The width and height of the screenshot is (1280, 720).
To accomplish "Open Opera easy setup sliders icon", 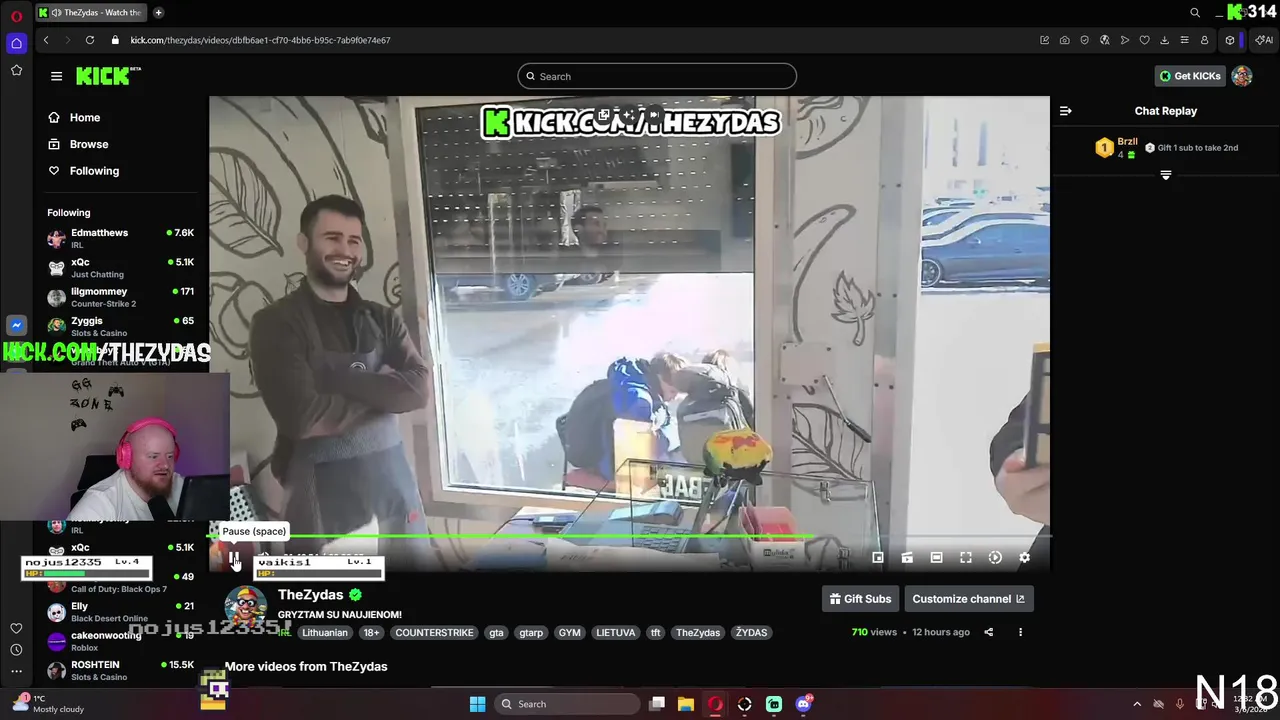I will tap(1184, 40).
